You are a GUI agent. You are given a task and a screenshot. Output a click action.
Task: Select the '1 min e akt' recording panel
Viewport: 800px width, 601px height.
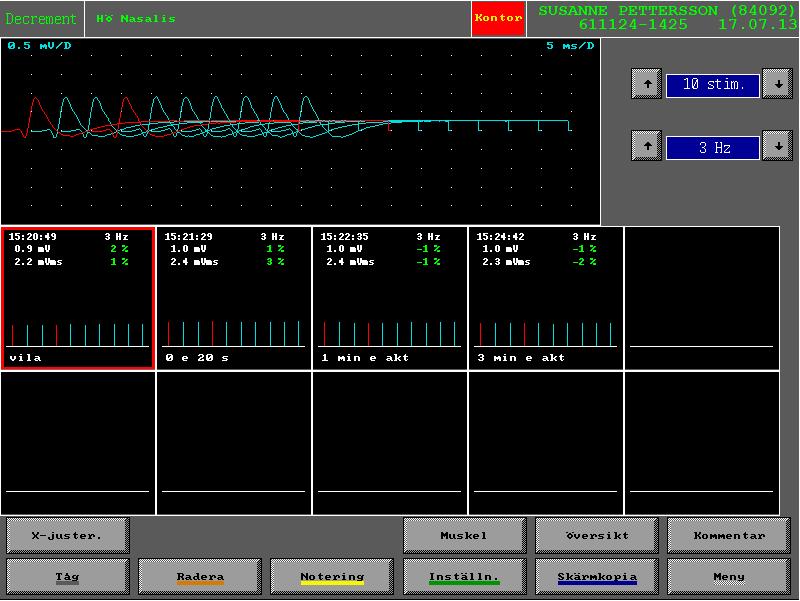[x=390, y=298]
